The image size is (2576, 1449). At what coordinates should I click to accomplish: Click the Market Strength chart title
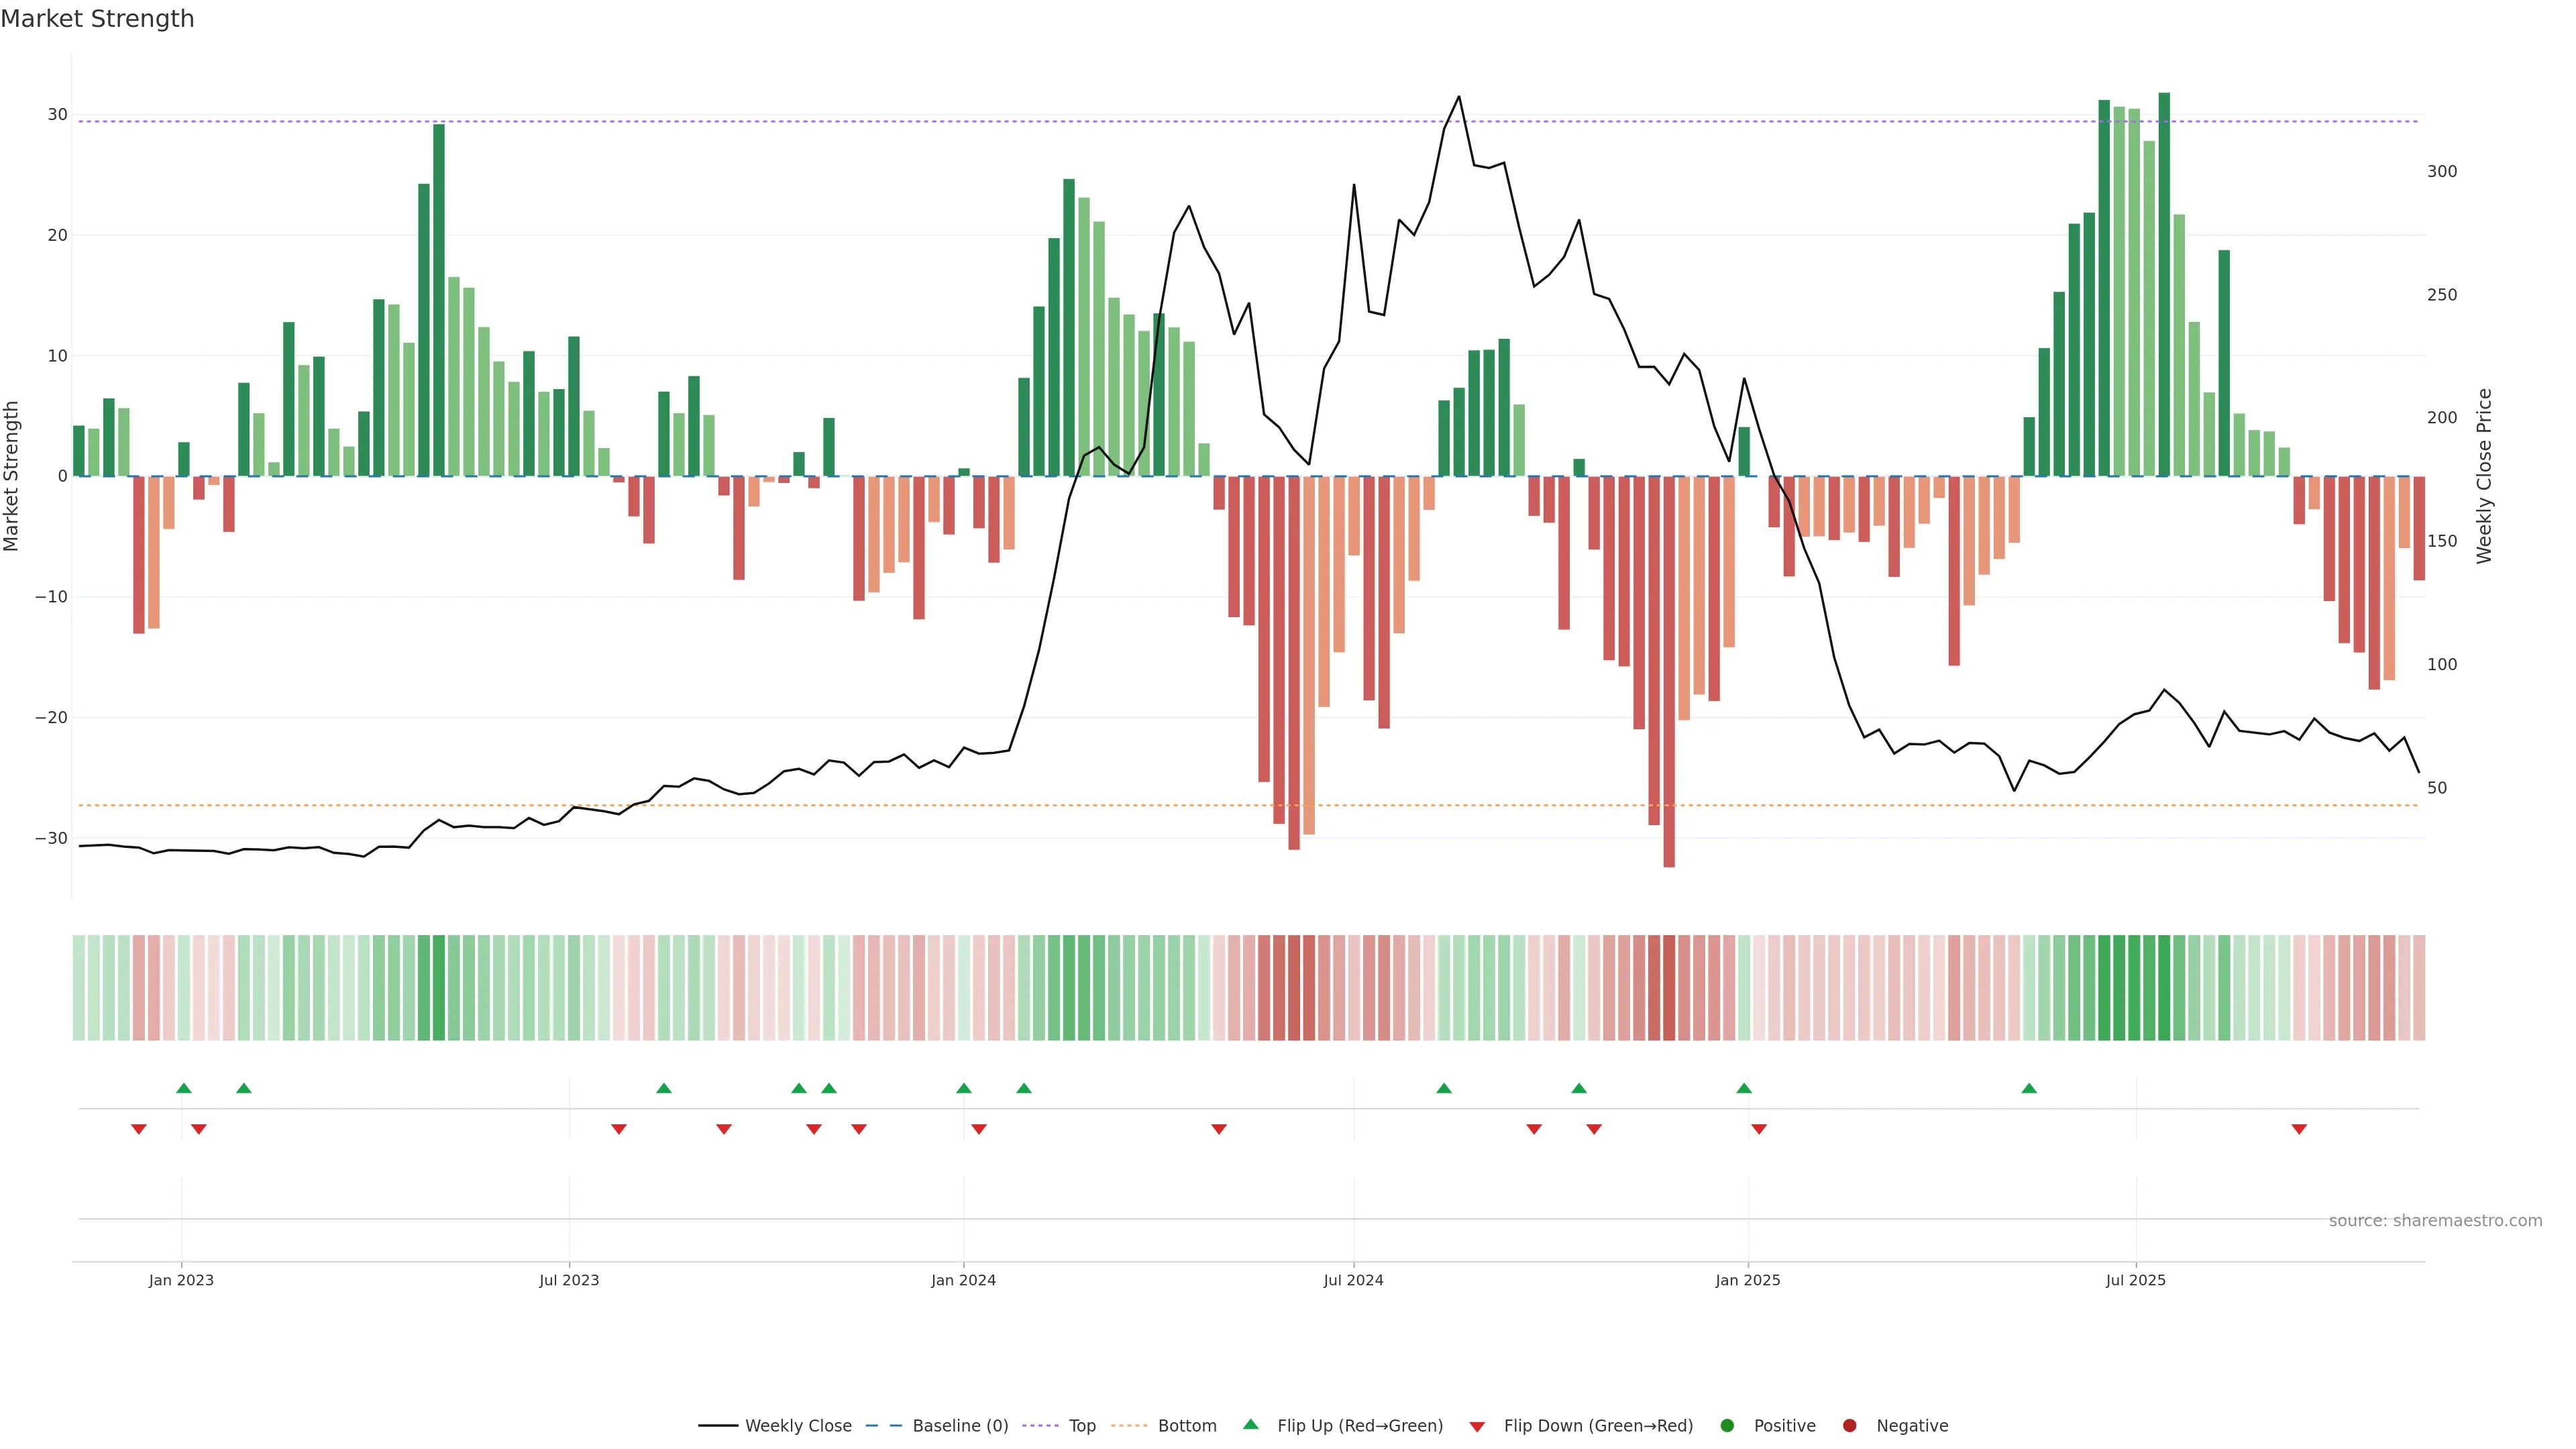click(97, 19)
